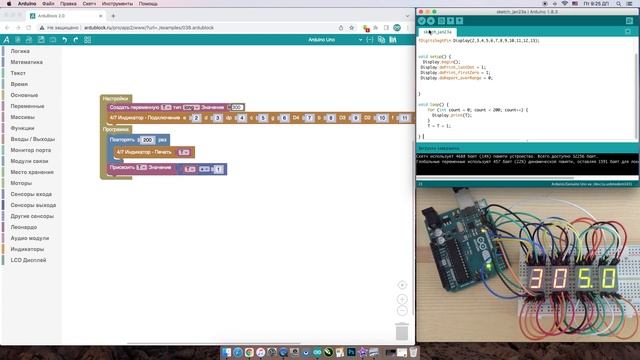The width and height of the screenshot is (640, 360).
Task: Select the Программа loop block header
Action: point(116,129)
